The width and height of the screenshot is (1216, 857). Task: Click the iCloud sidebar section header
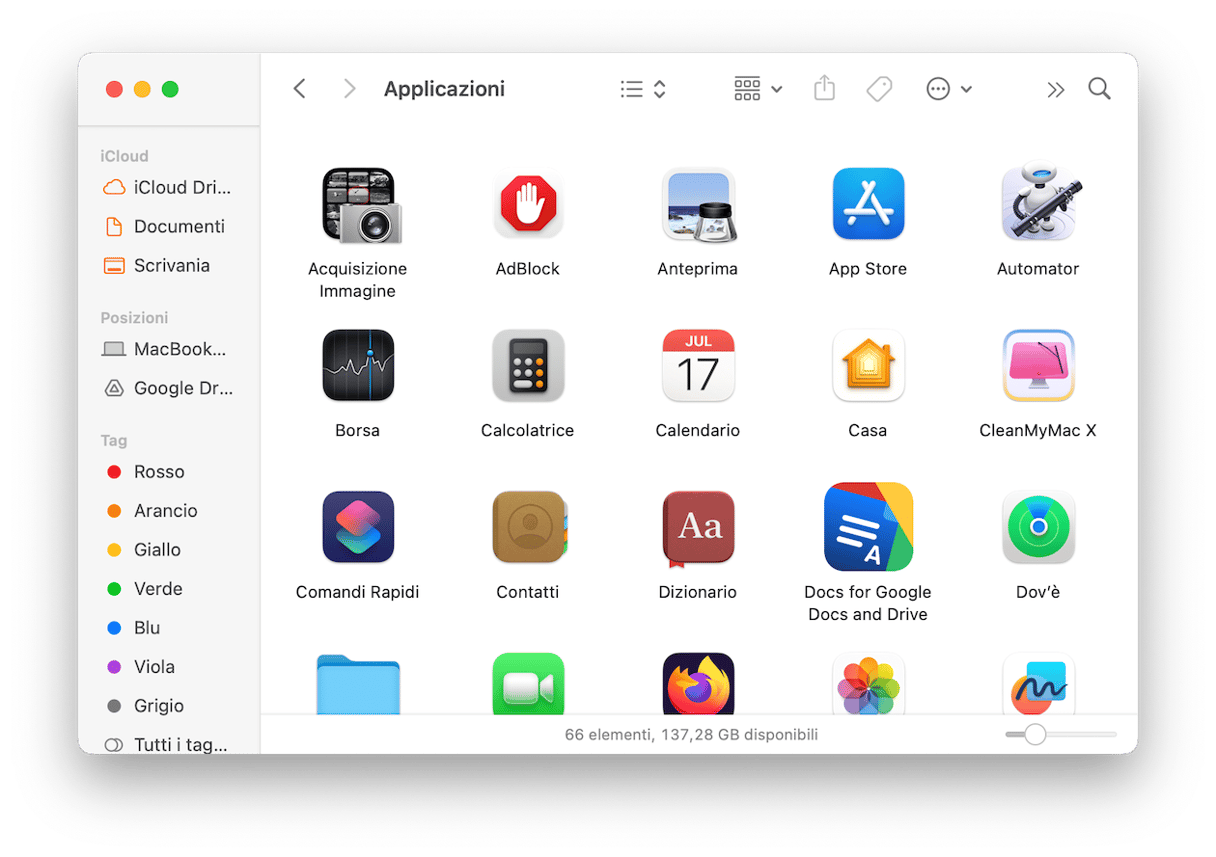(x=124, y=156)
